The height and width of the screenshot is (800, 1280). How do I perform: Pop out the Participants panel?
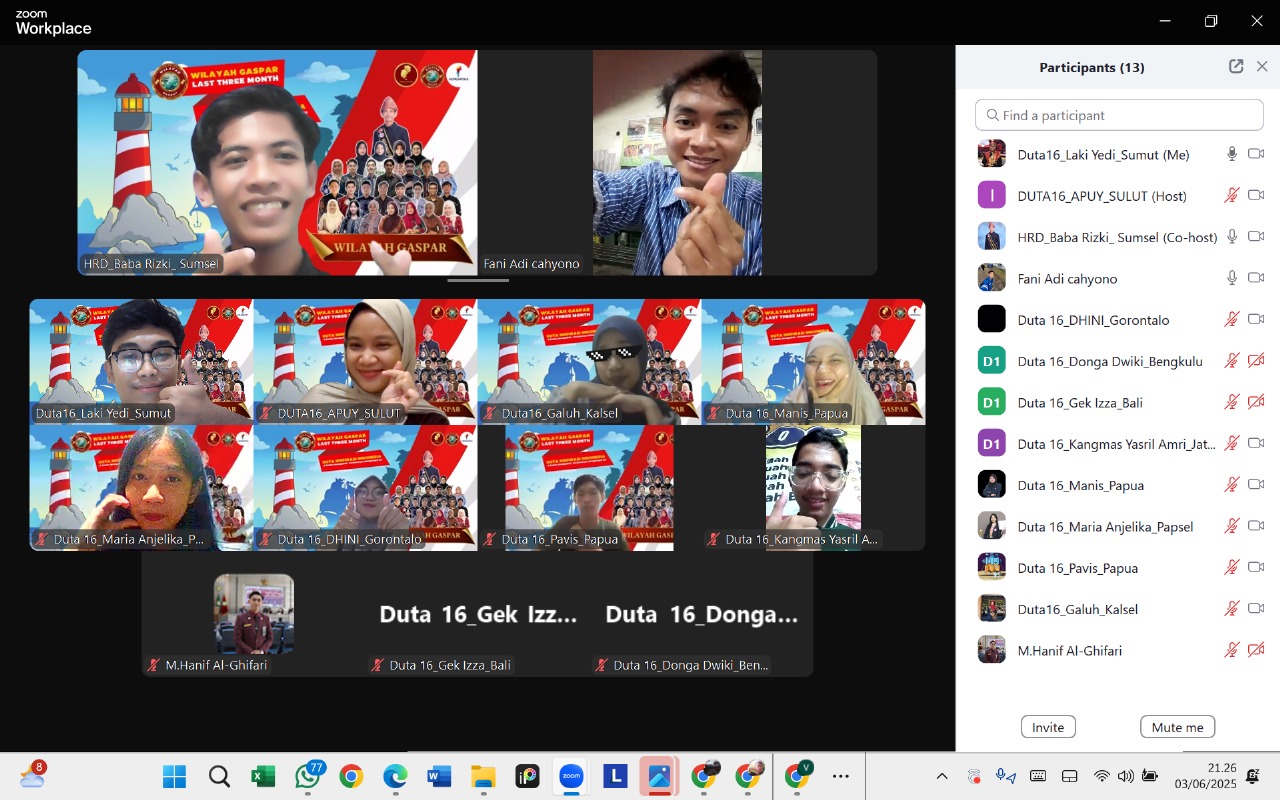pyautogui.click(x=1236, y=67)
